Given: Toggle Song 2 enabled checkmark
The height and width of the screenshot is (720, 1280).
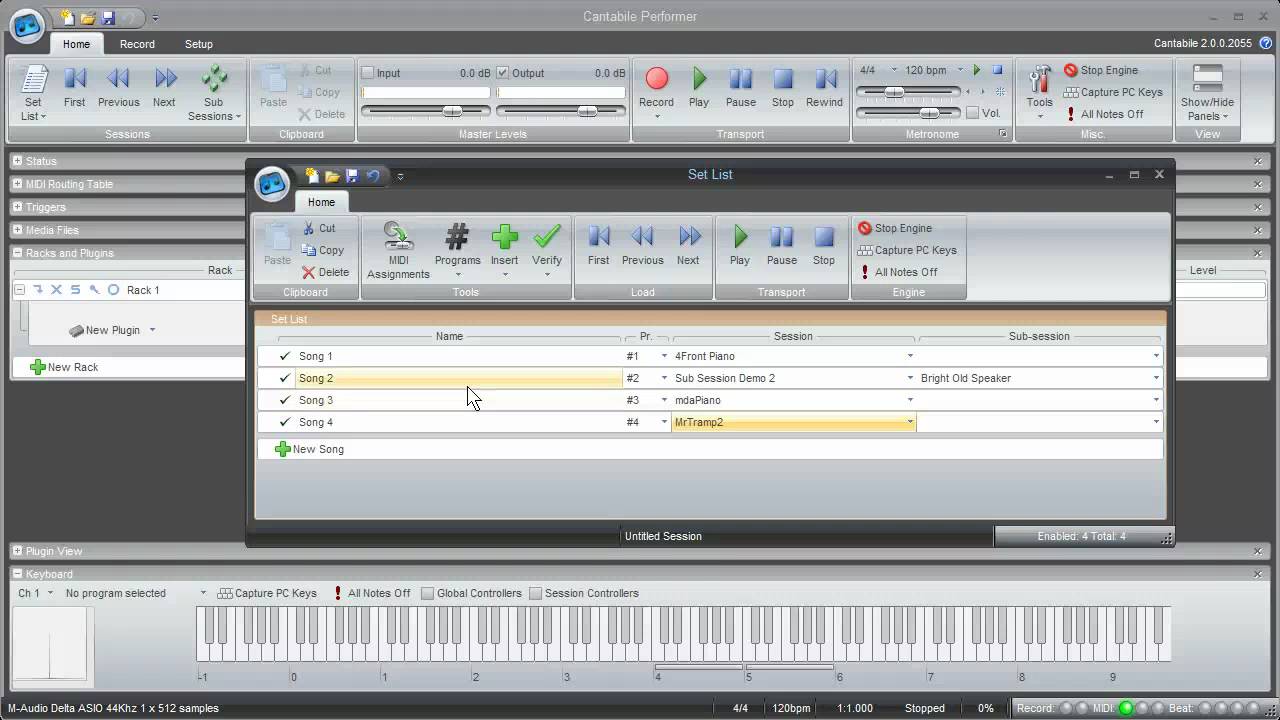Looking at the screenshot, I should click(x=285, y=378).
